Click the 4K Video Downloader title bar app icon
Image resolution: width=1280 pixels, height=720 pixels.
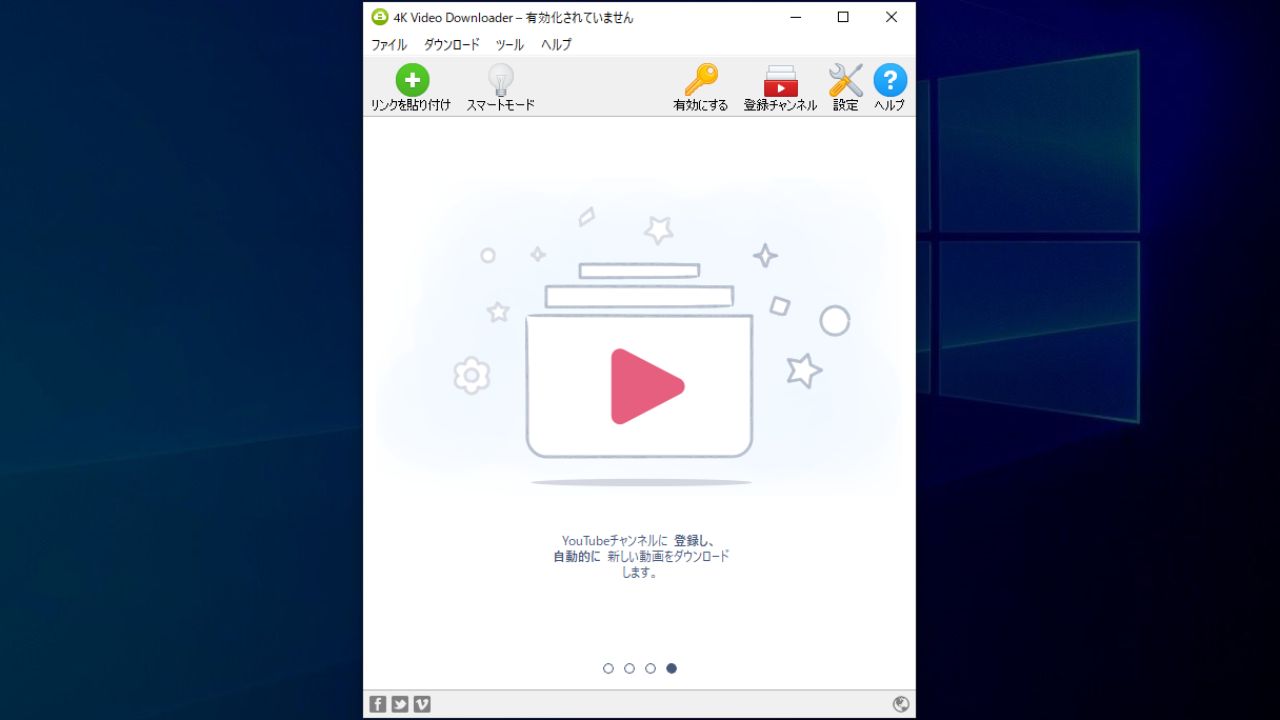coord(380,17)
